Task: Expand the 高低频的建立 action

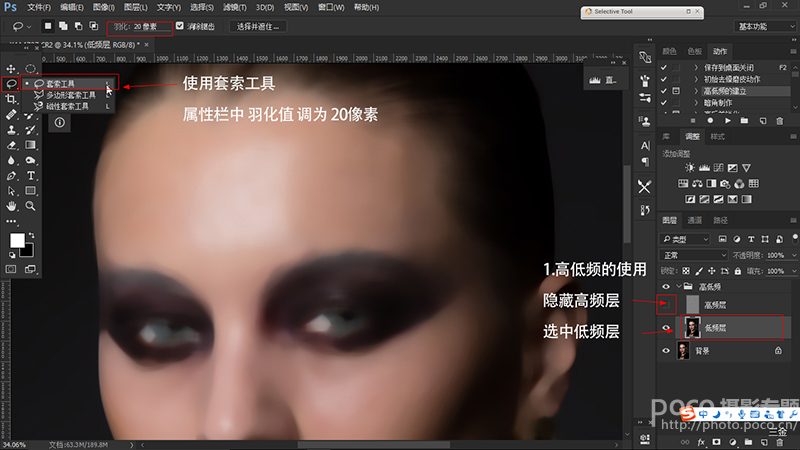Action: click(x=696, y=91)
